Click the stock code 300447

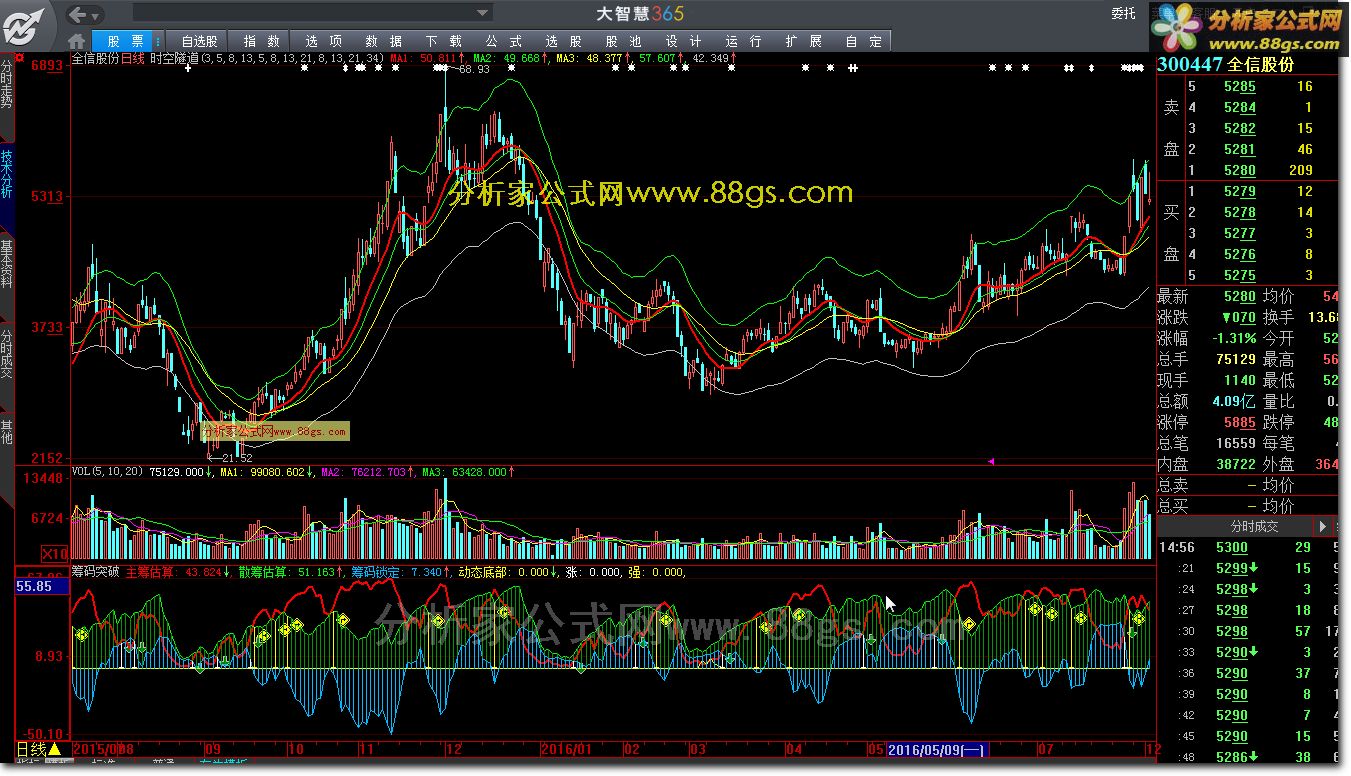1189,64
